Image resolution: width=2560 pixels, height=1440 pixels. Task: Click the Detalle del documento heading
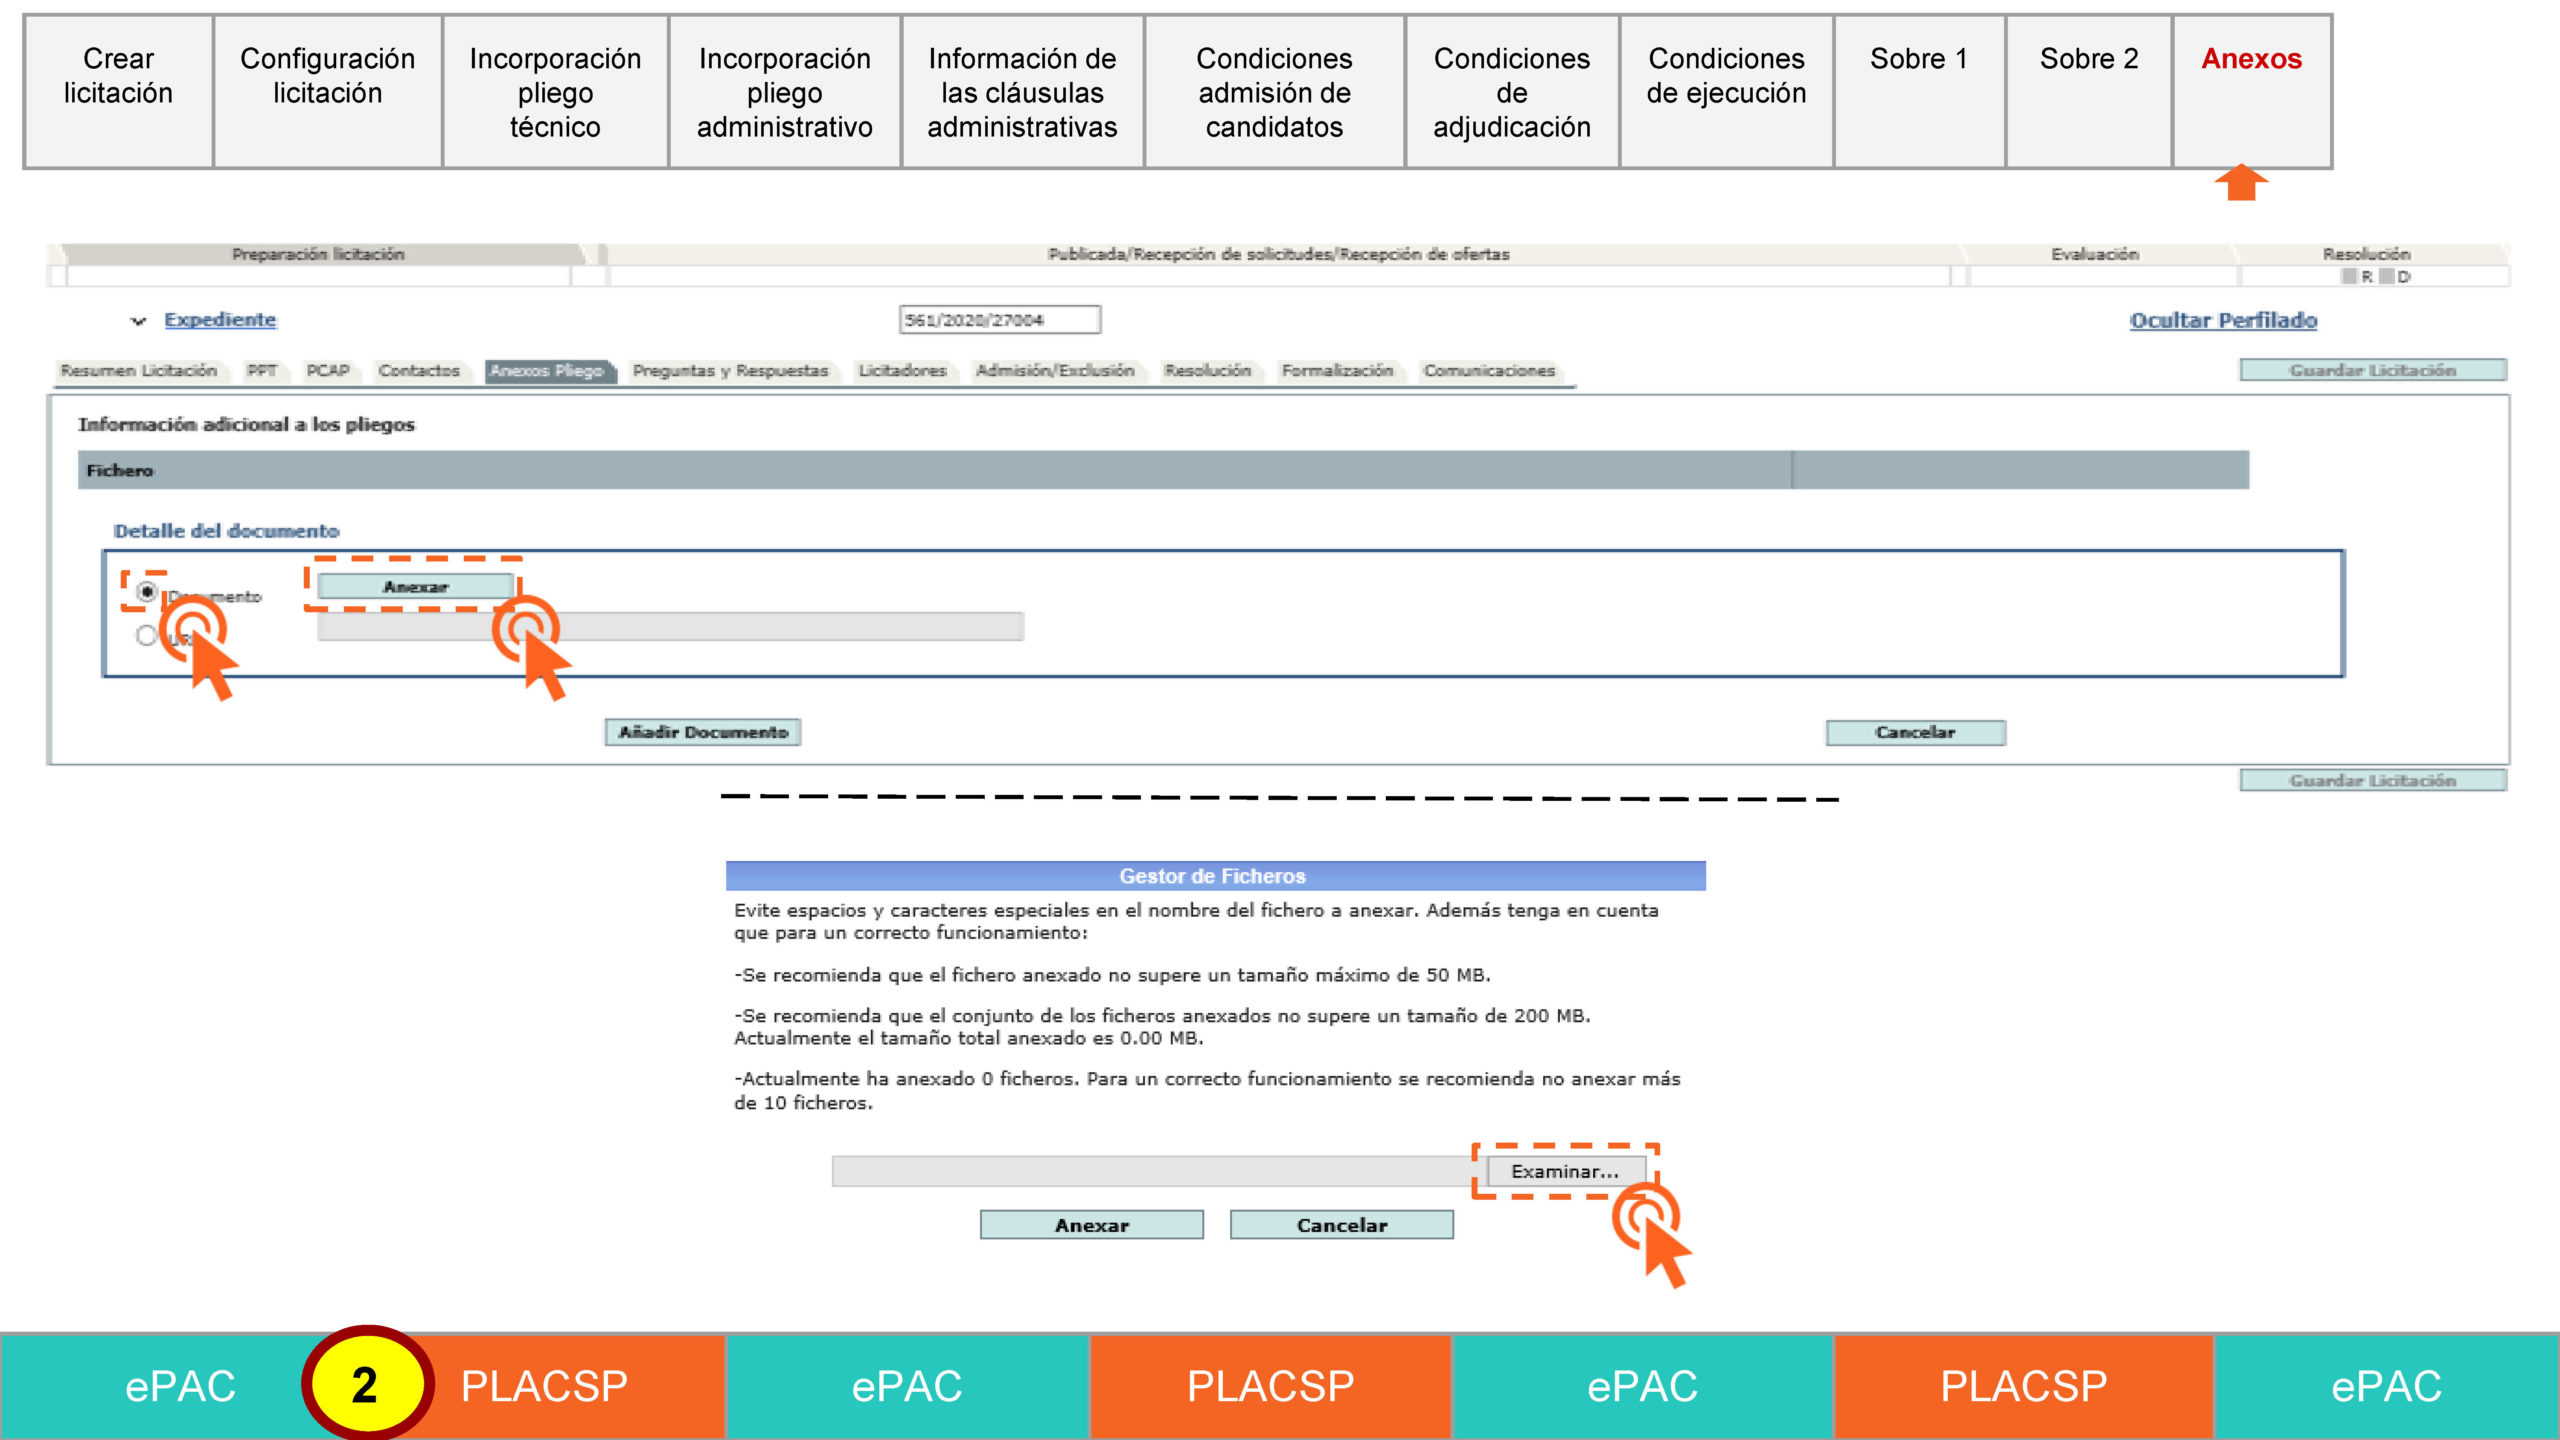(226, 531)
